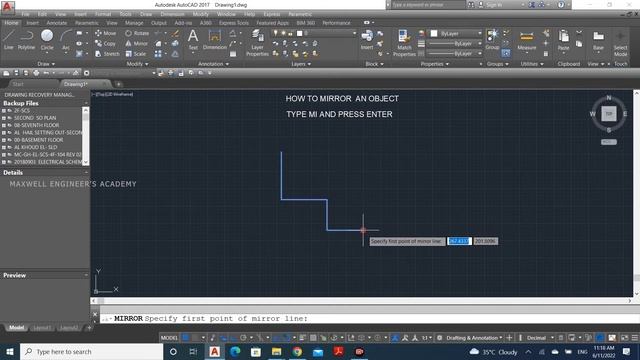Open Layer Properties manager

[257, 42]
